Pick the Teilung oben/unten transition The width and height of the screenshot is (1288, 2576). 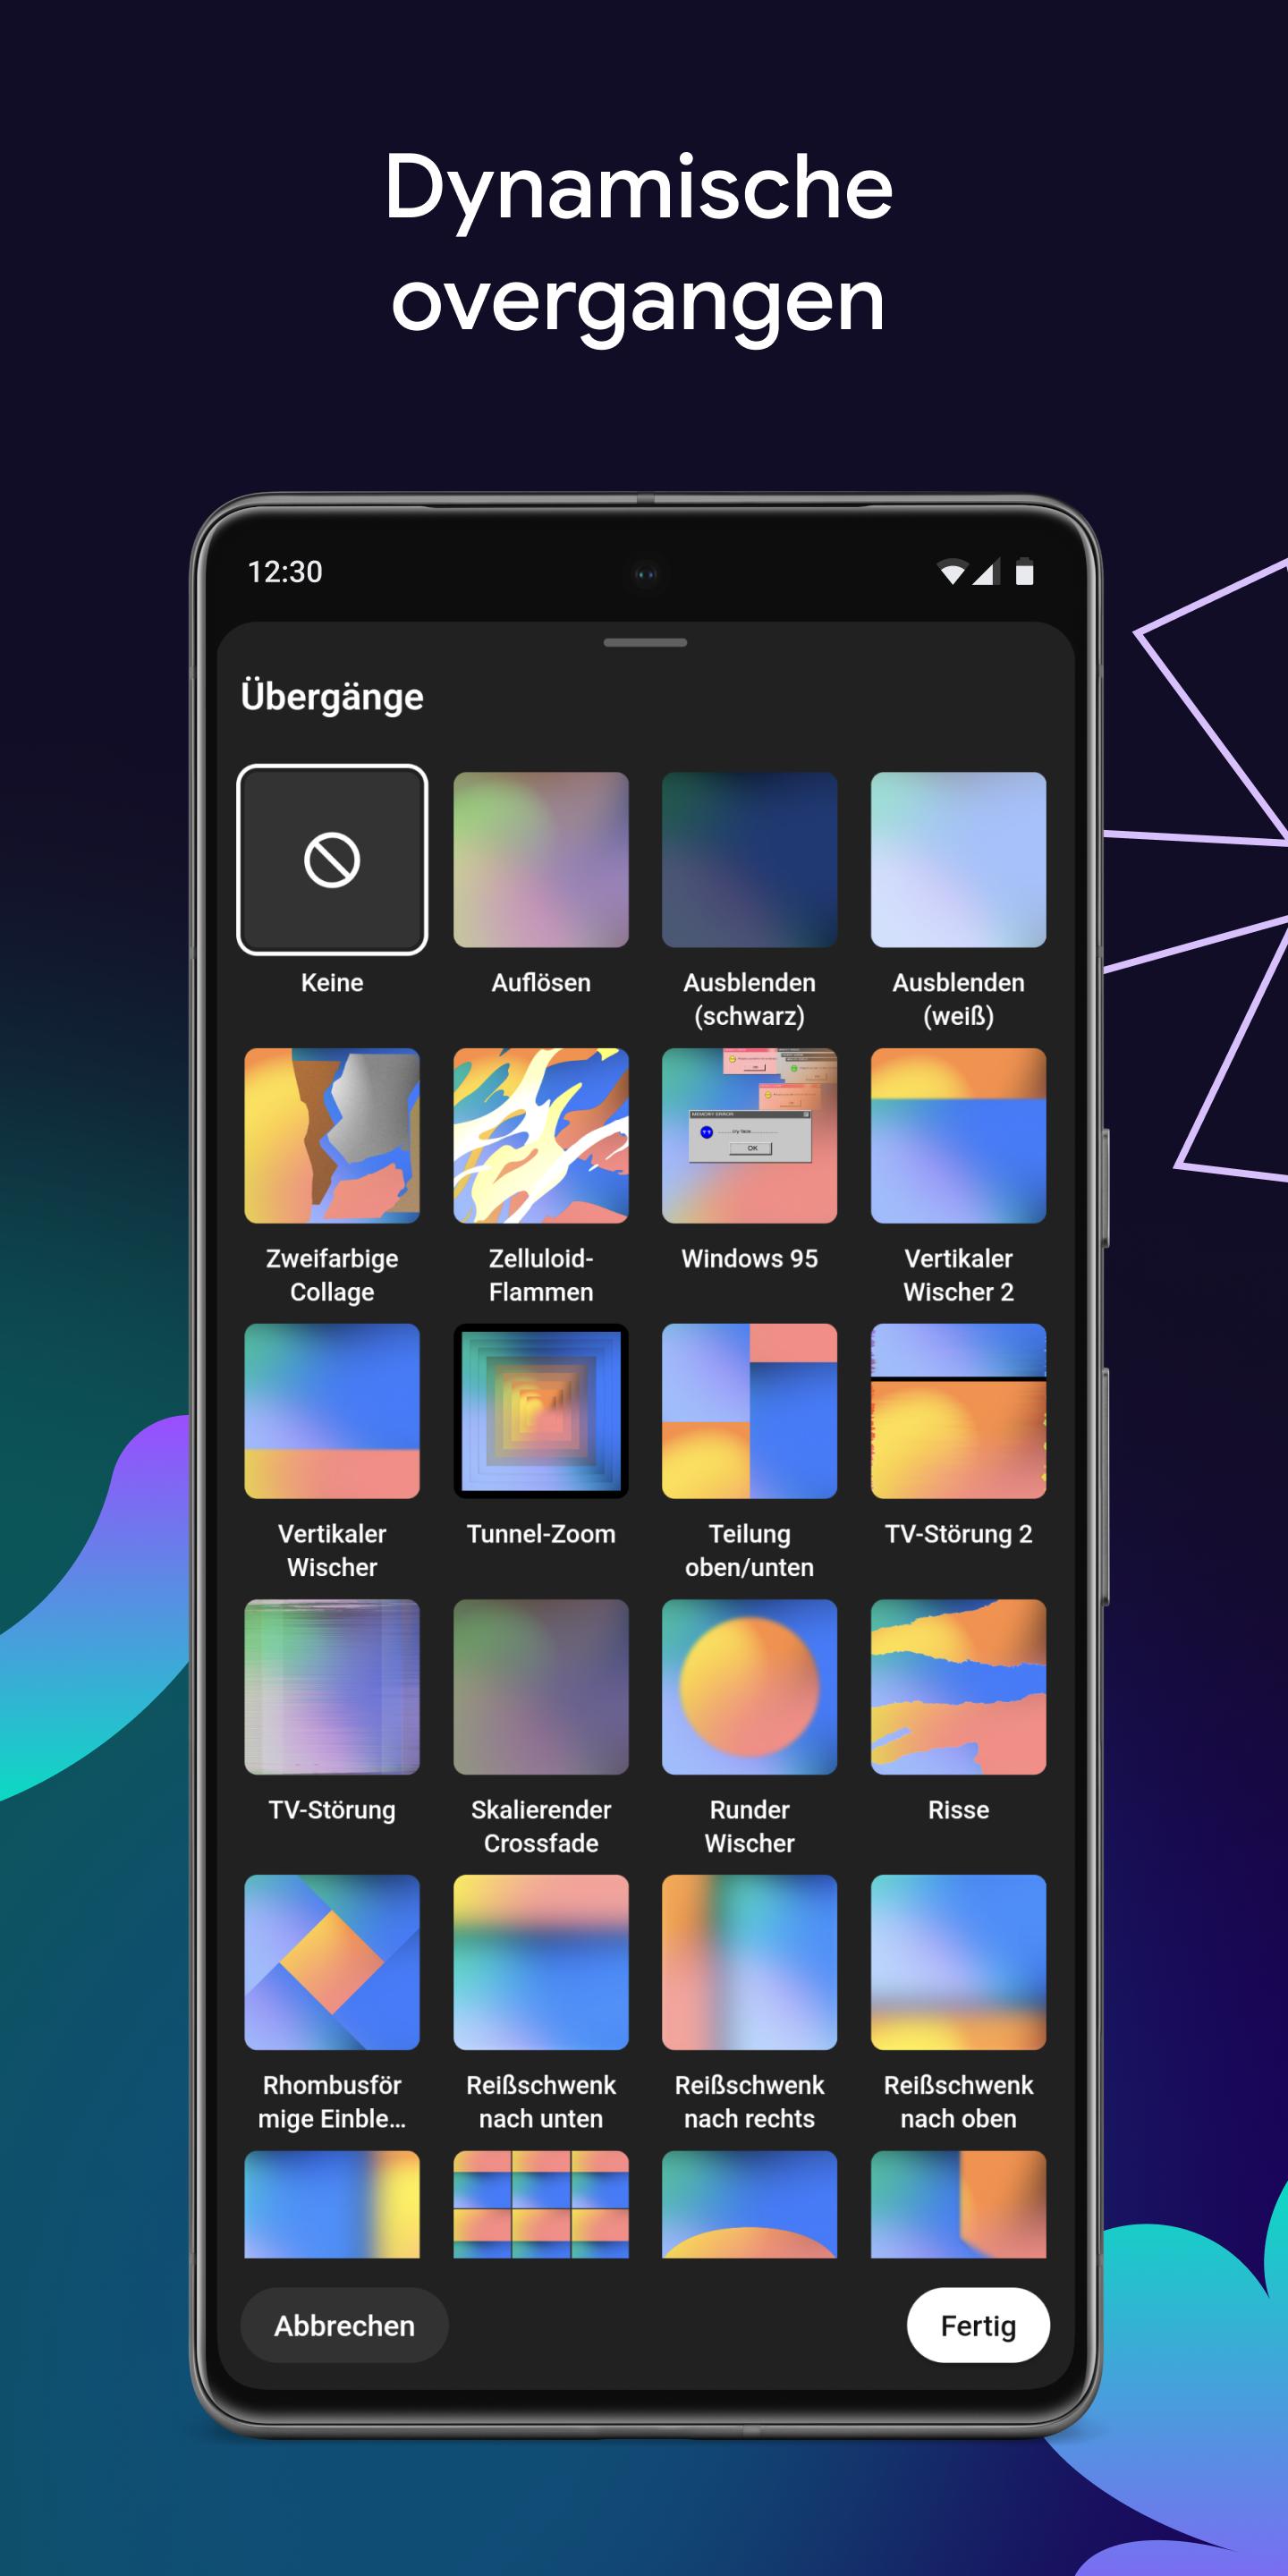tap(749, 1410)
